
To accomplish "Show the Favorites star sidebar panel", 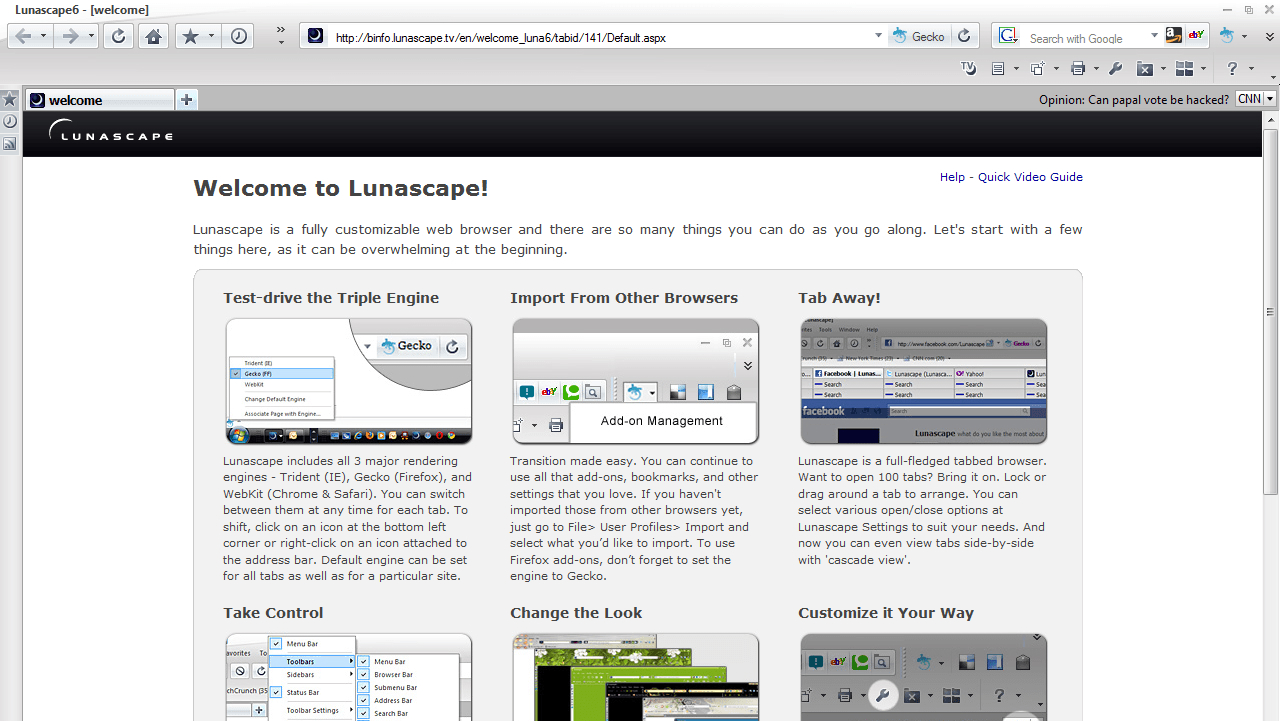I will [x=9, y=99].
